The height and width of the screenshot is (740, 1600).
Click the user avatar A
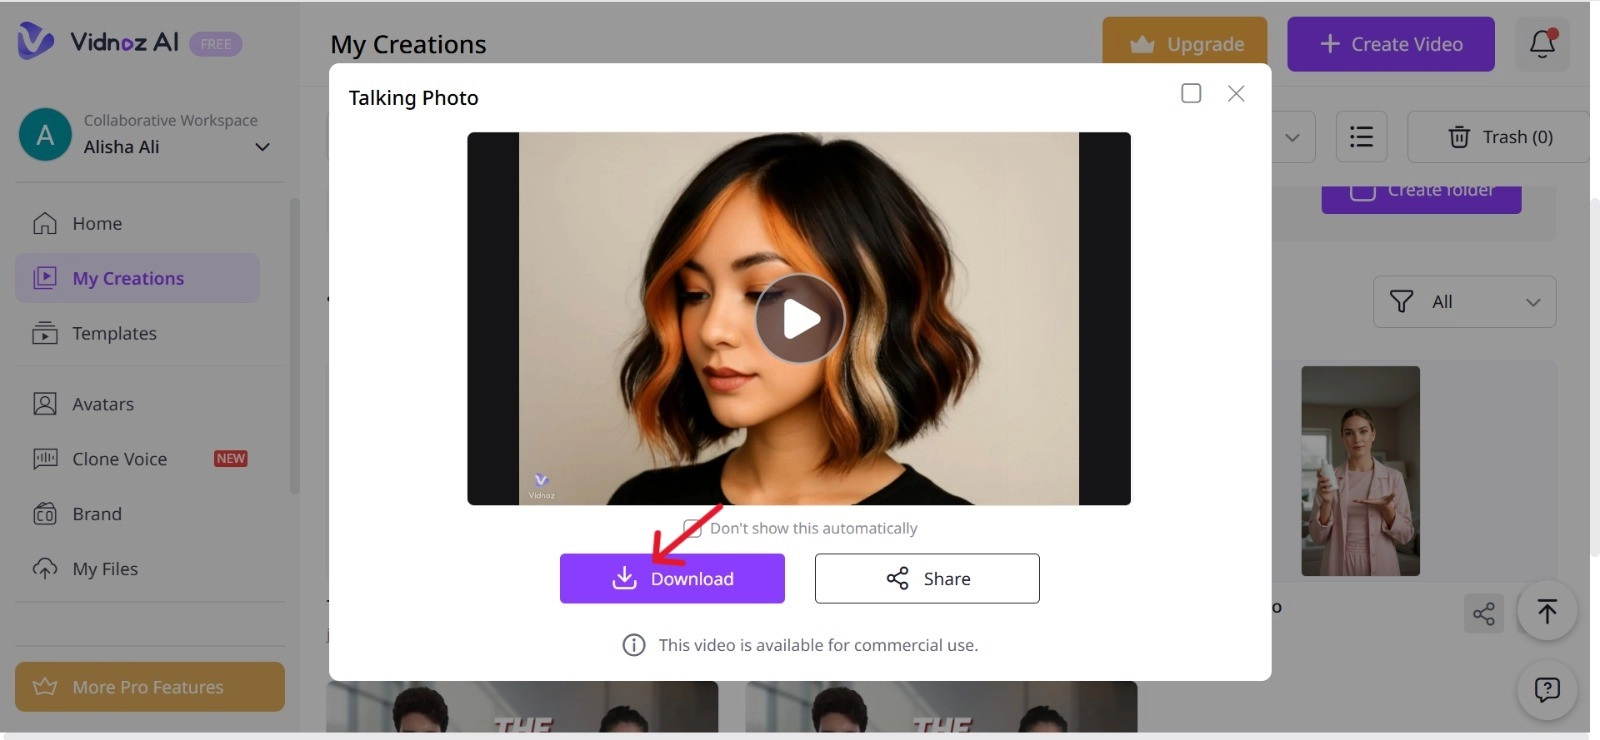(x=45, y=135)
